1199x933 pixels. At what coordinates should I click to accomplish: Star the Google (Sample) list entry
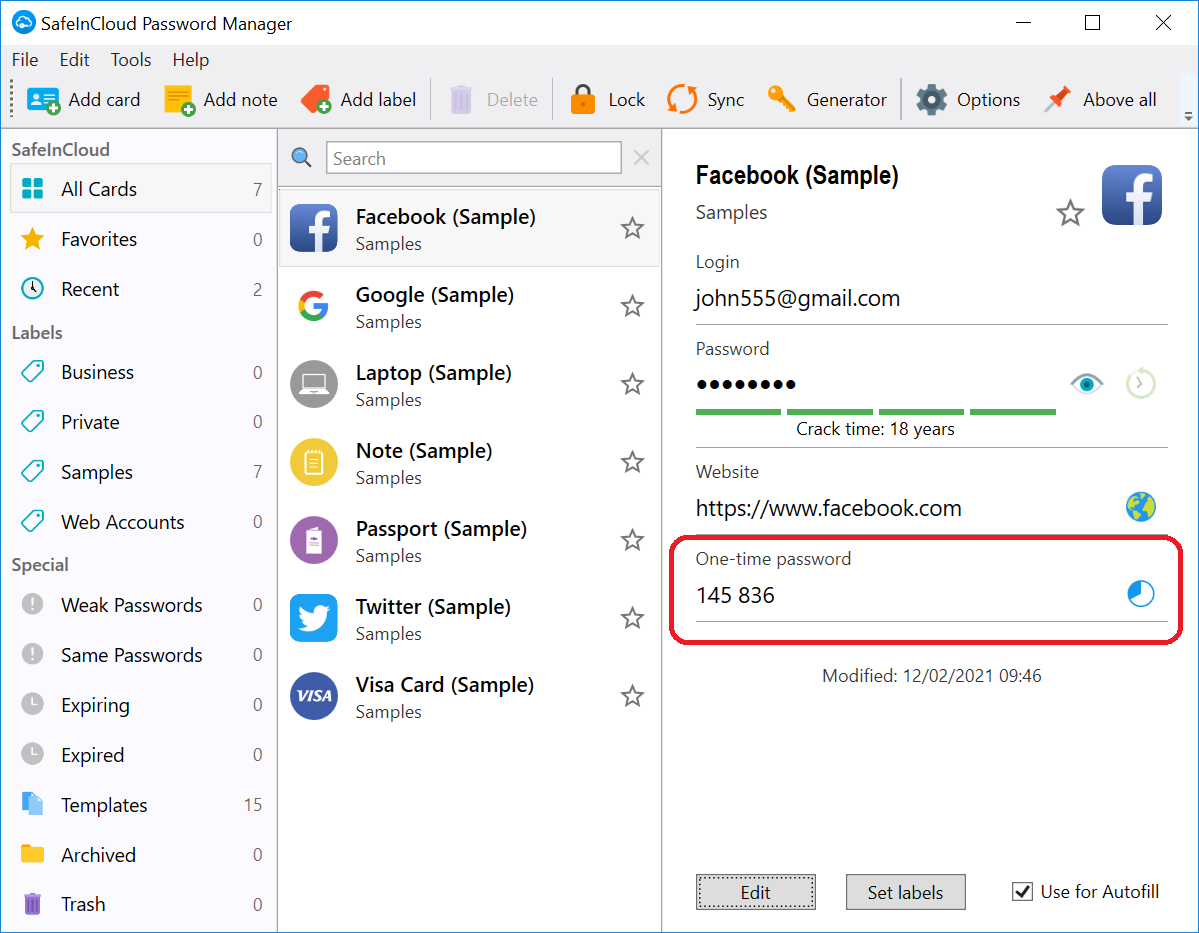[x=632, y=306]
